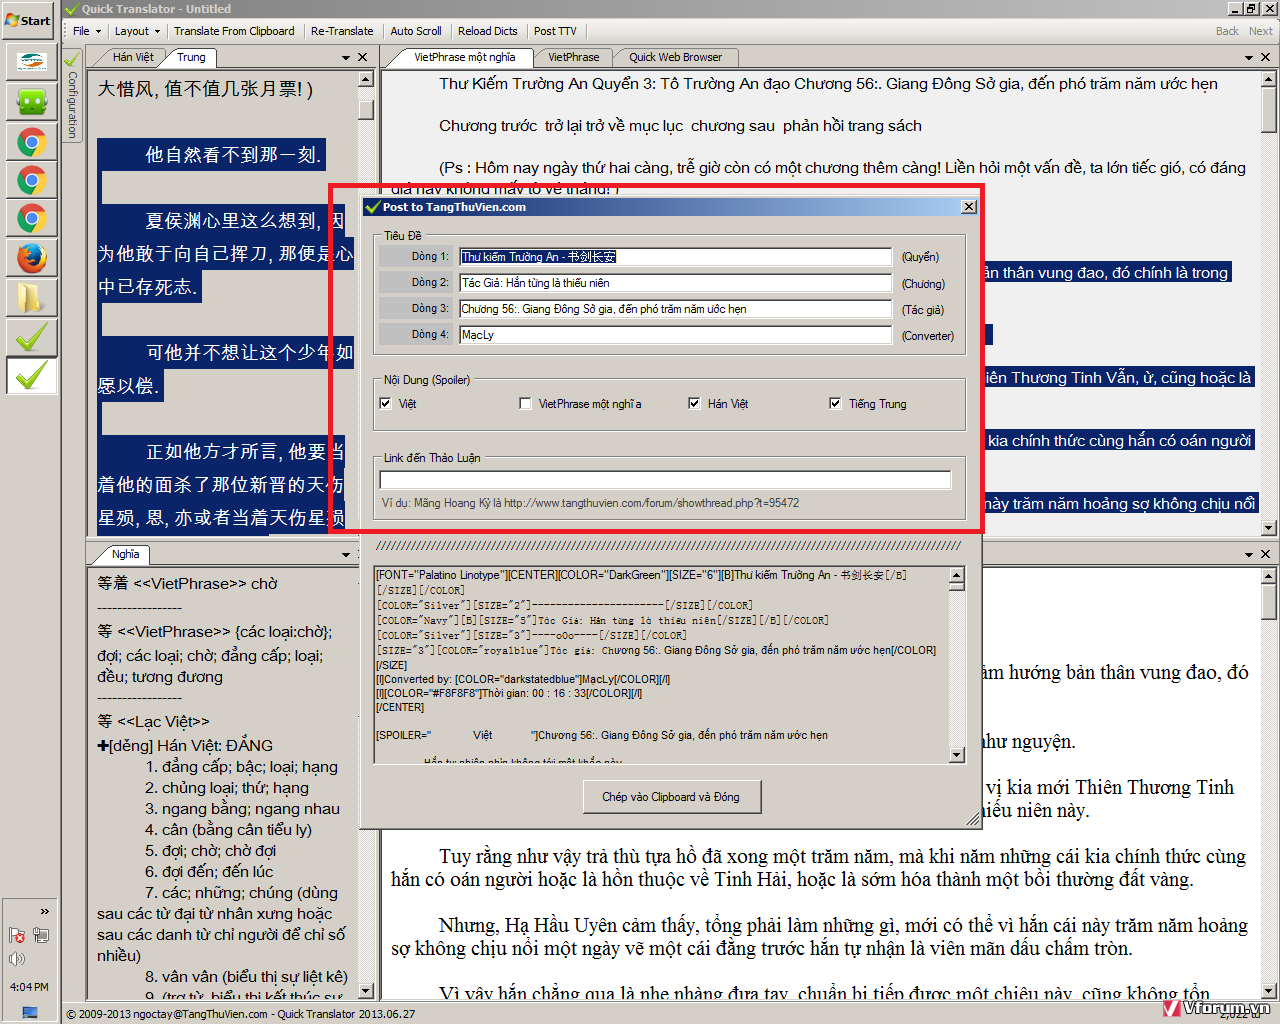Open the Windows Start menu
Image resolution: width=1280 pixels, height=1024 pixels.
[28, 20]
